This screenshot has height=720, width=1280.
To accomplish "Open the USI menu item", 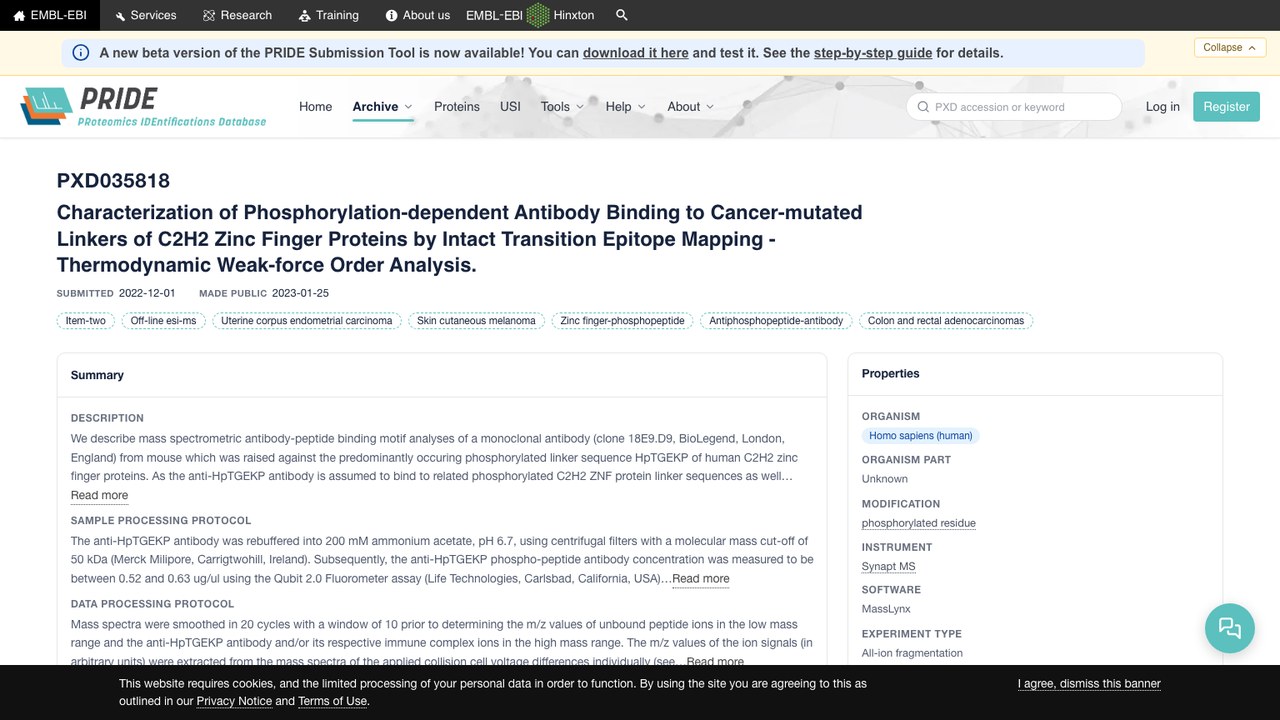I will (510, 107).
